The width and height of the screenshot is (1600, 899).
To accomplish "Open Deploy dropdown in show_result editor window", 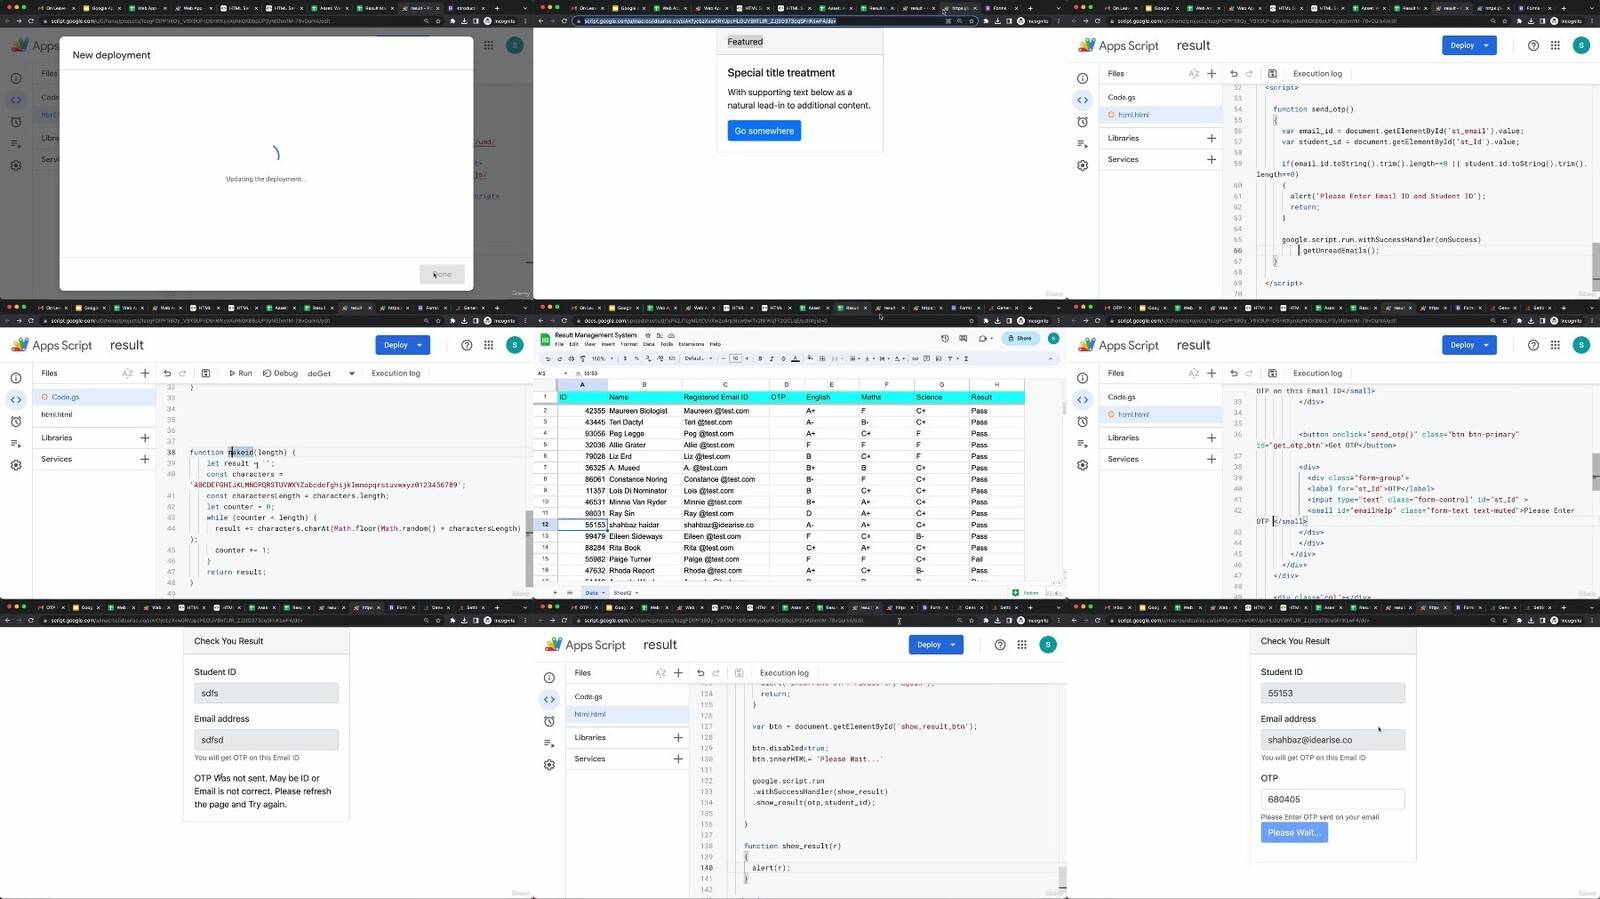I will coord(953,645).
